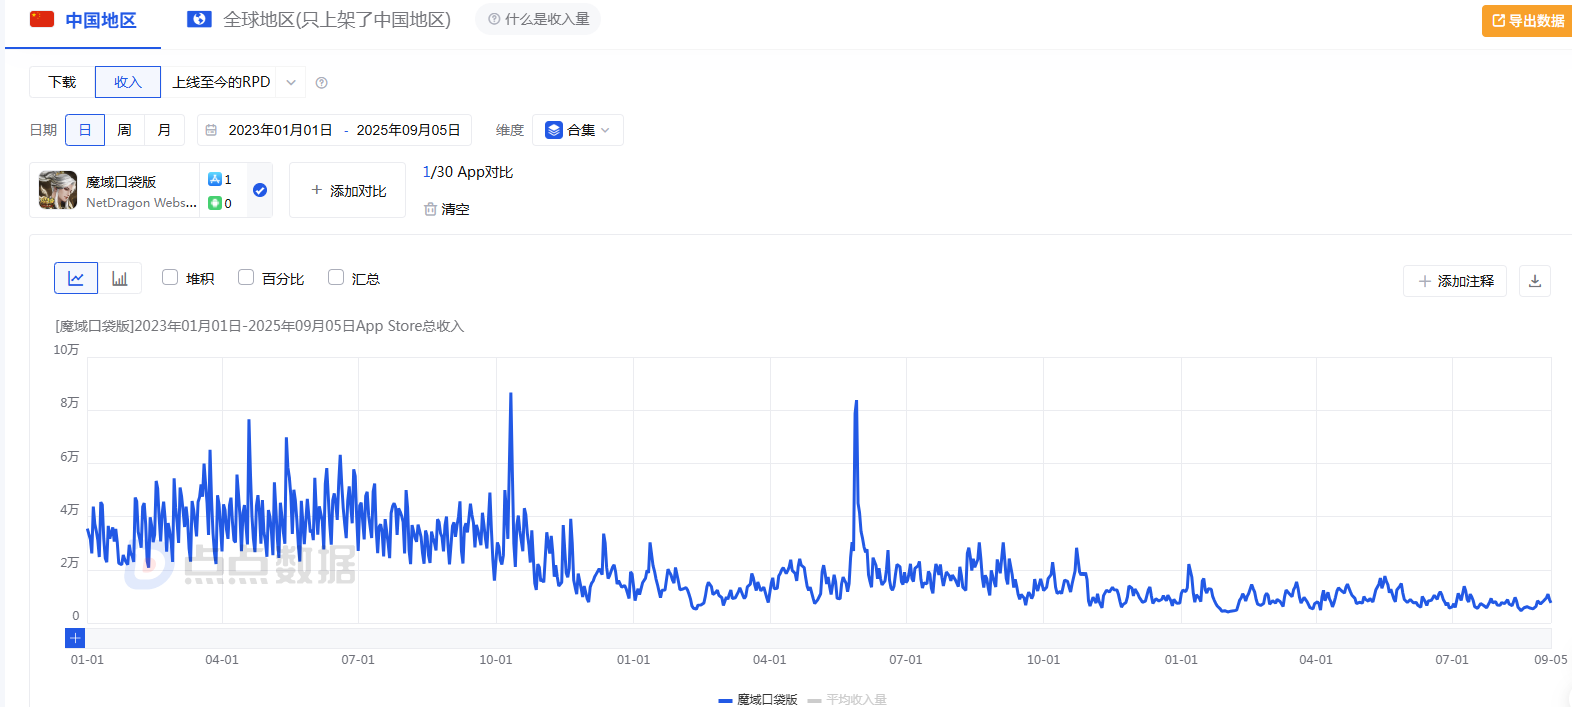Switch to bar chart view icon
The width and height of the screenshot is (1572, 707).
point(120,278)
